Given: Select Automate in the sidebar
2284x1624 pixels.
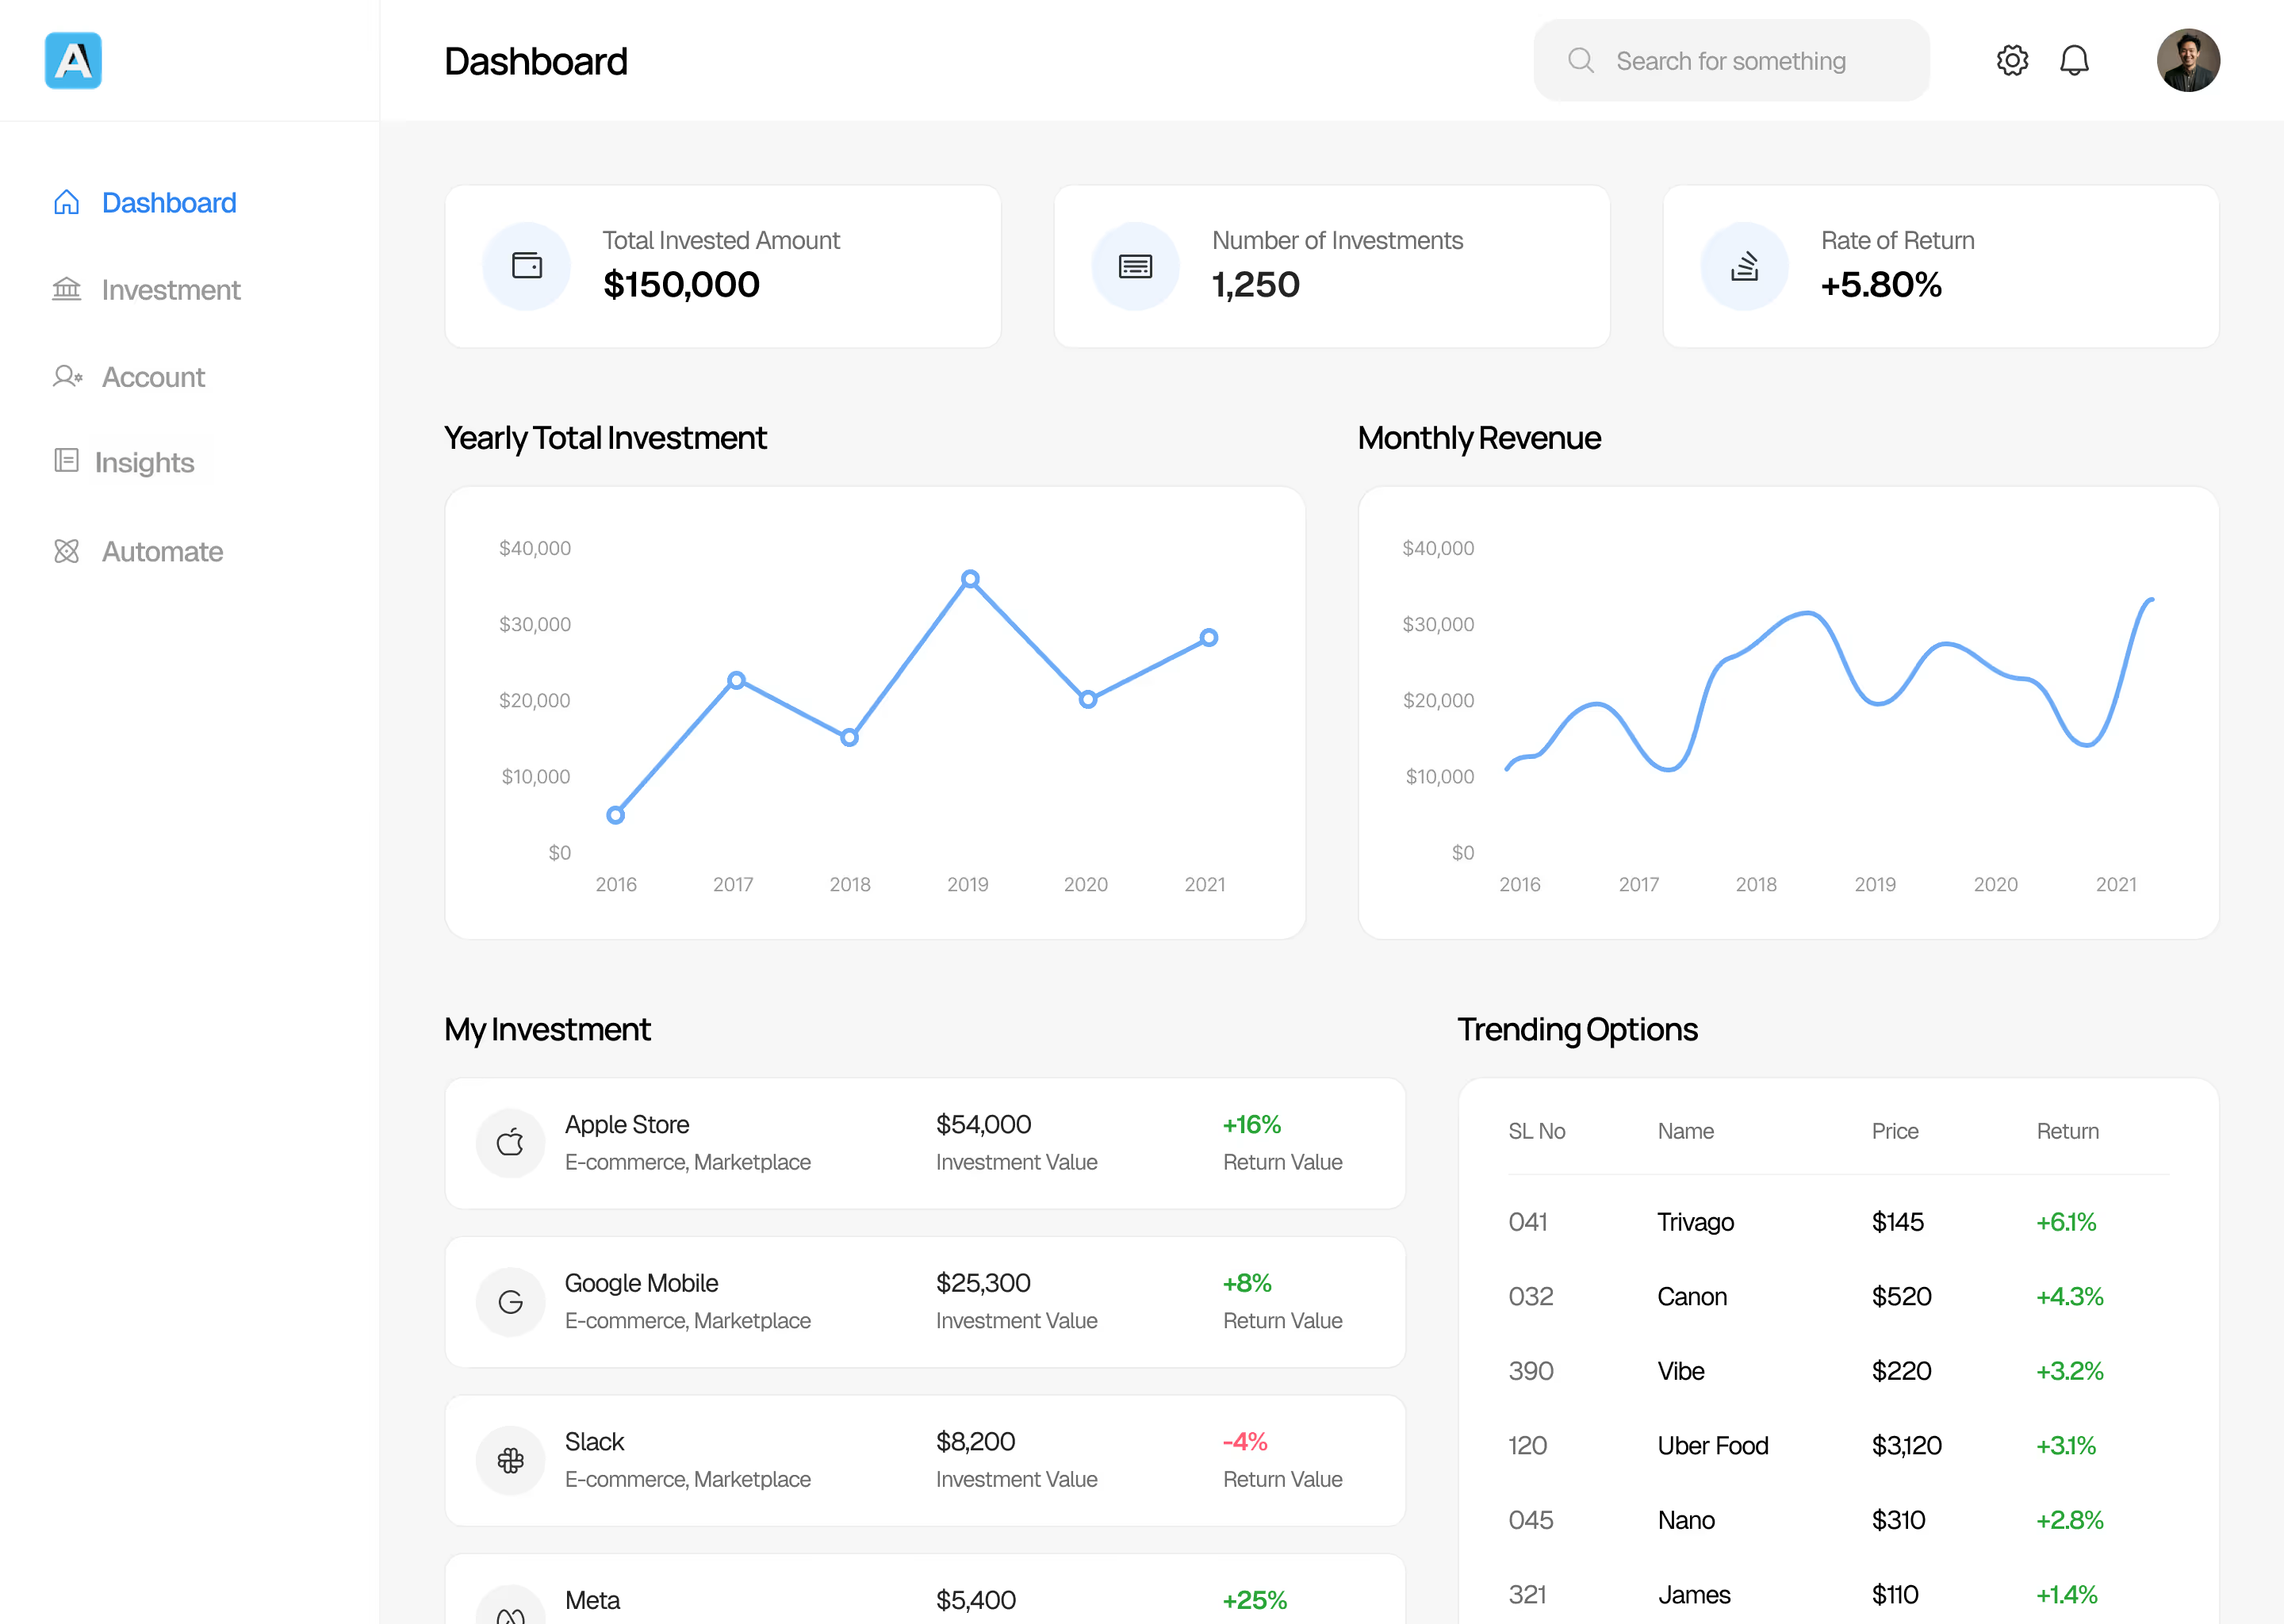Looking at the screenshot, I should (161, 551).
